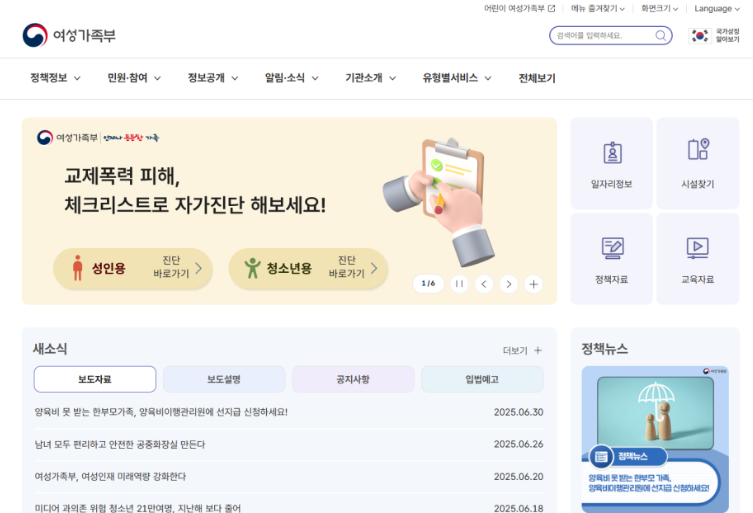Click the 더보기 plus icon in 새소식
753x513 pixels.
tap(538, 350)
